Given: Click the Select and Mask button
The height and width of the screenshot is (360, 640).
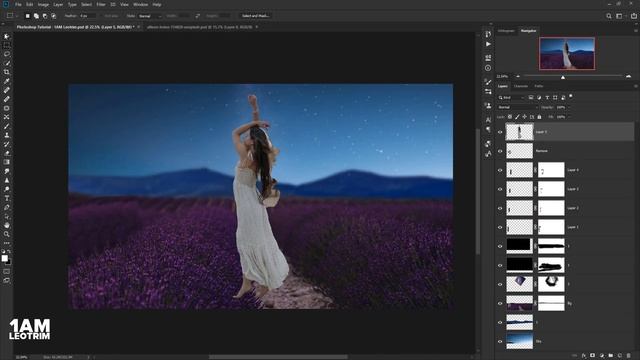Looking at the screenshot, I should (256, 16).
